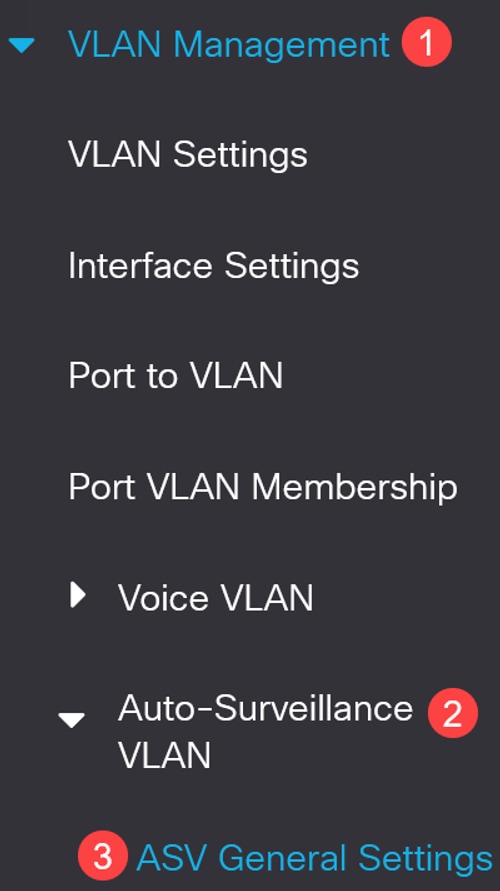The width and height of the screenshot is (500, 891).
Task: Collapse Auto-Surveillance VLAN with white down triangle
Action: [72, 720]
